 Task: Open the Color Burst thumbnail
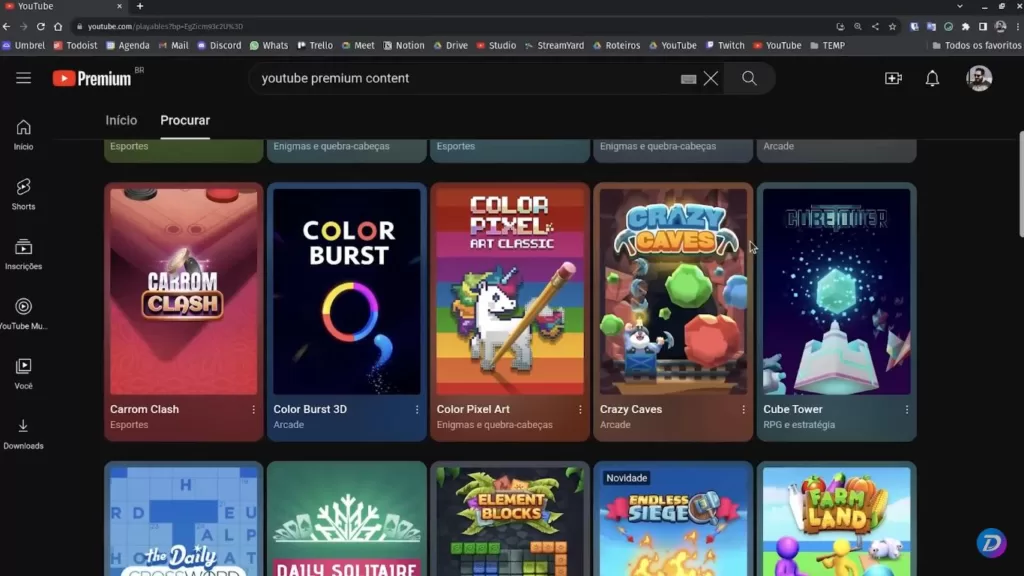[347, 291]
